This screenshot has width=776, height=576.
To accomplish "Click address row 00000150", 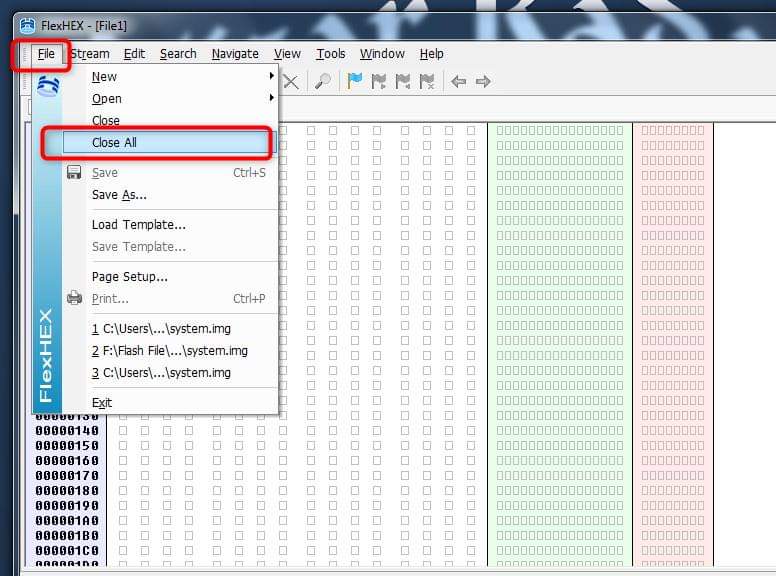I will tap(67, 445).
